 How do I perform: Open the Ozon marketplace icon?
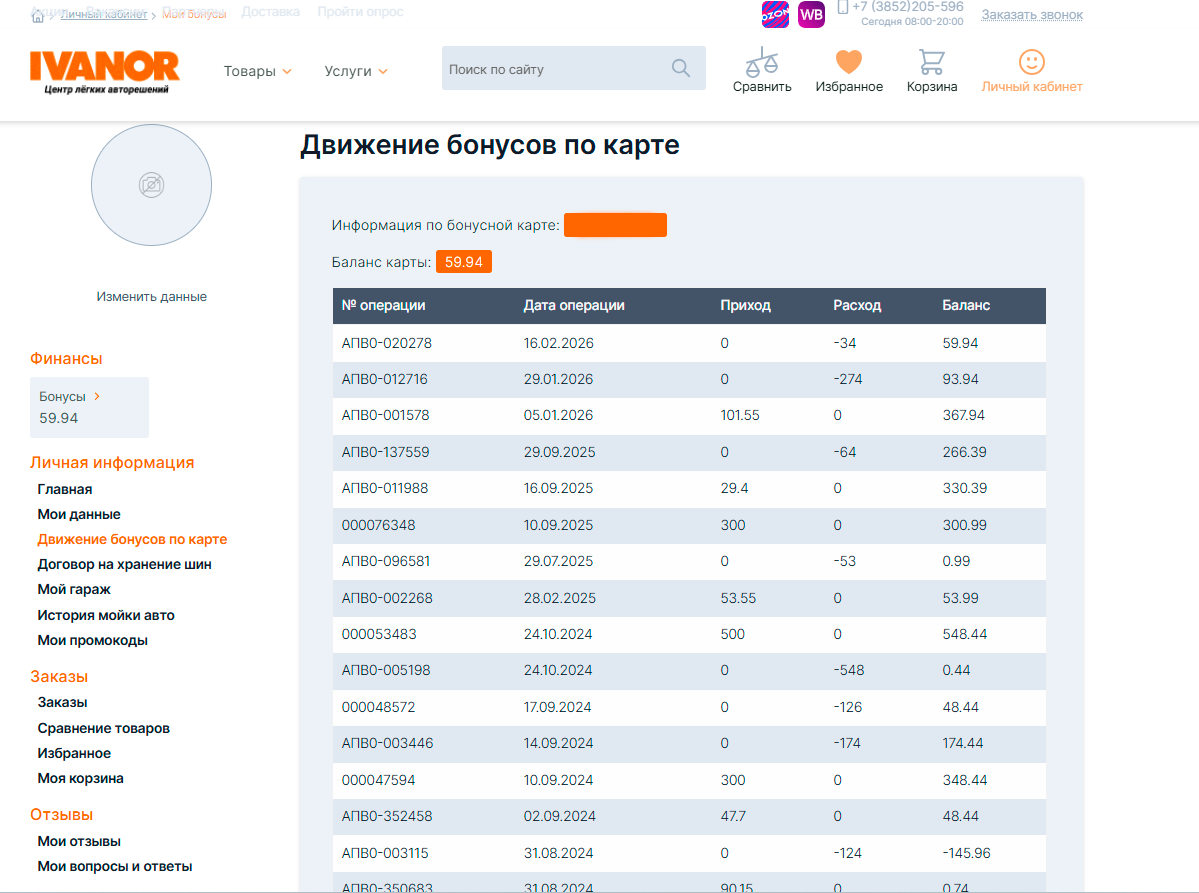pyautogui.click(x=775, y=15)
